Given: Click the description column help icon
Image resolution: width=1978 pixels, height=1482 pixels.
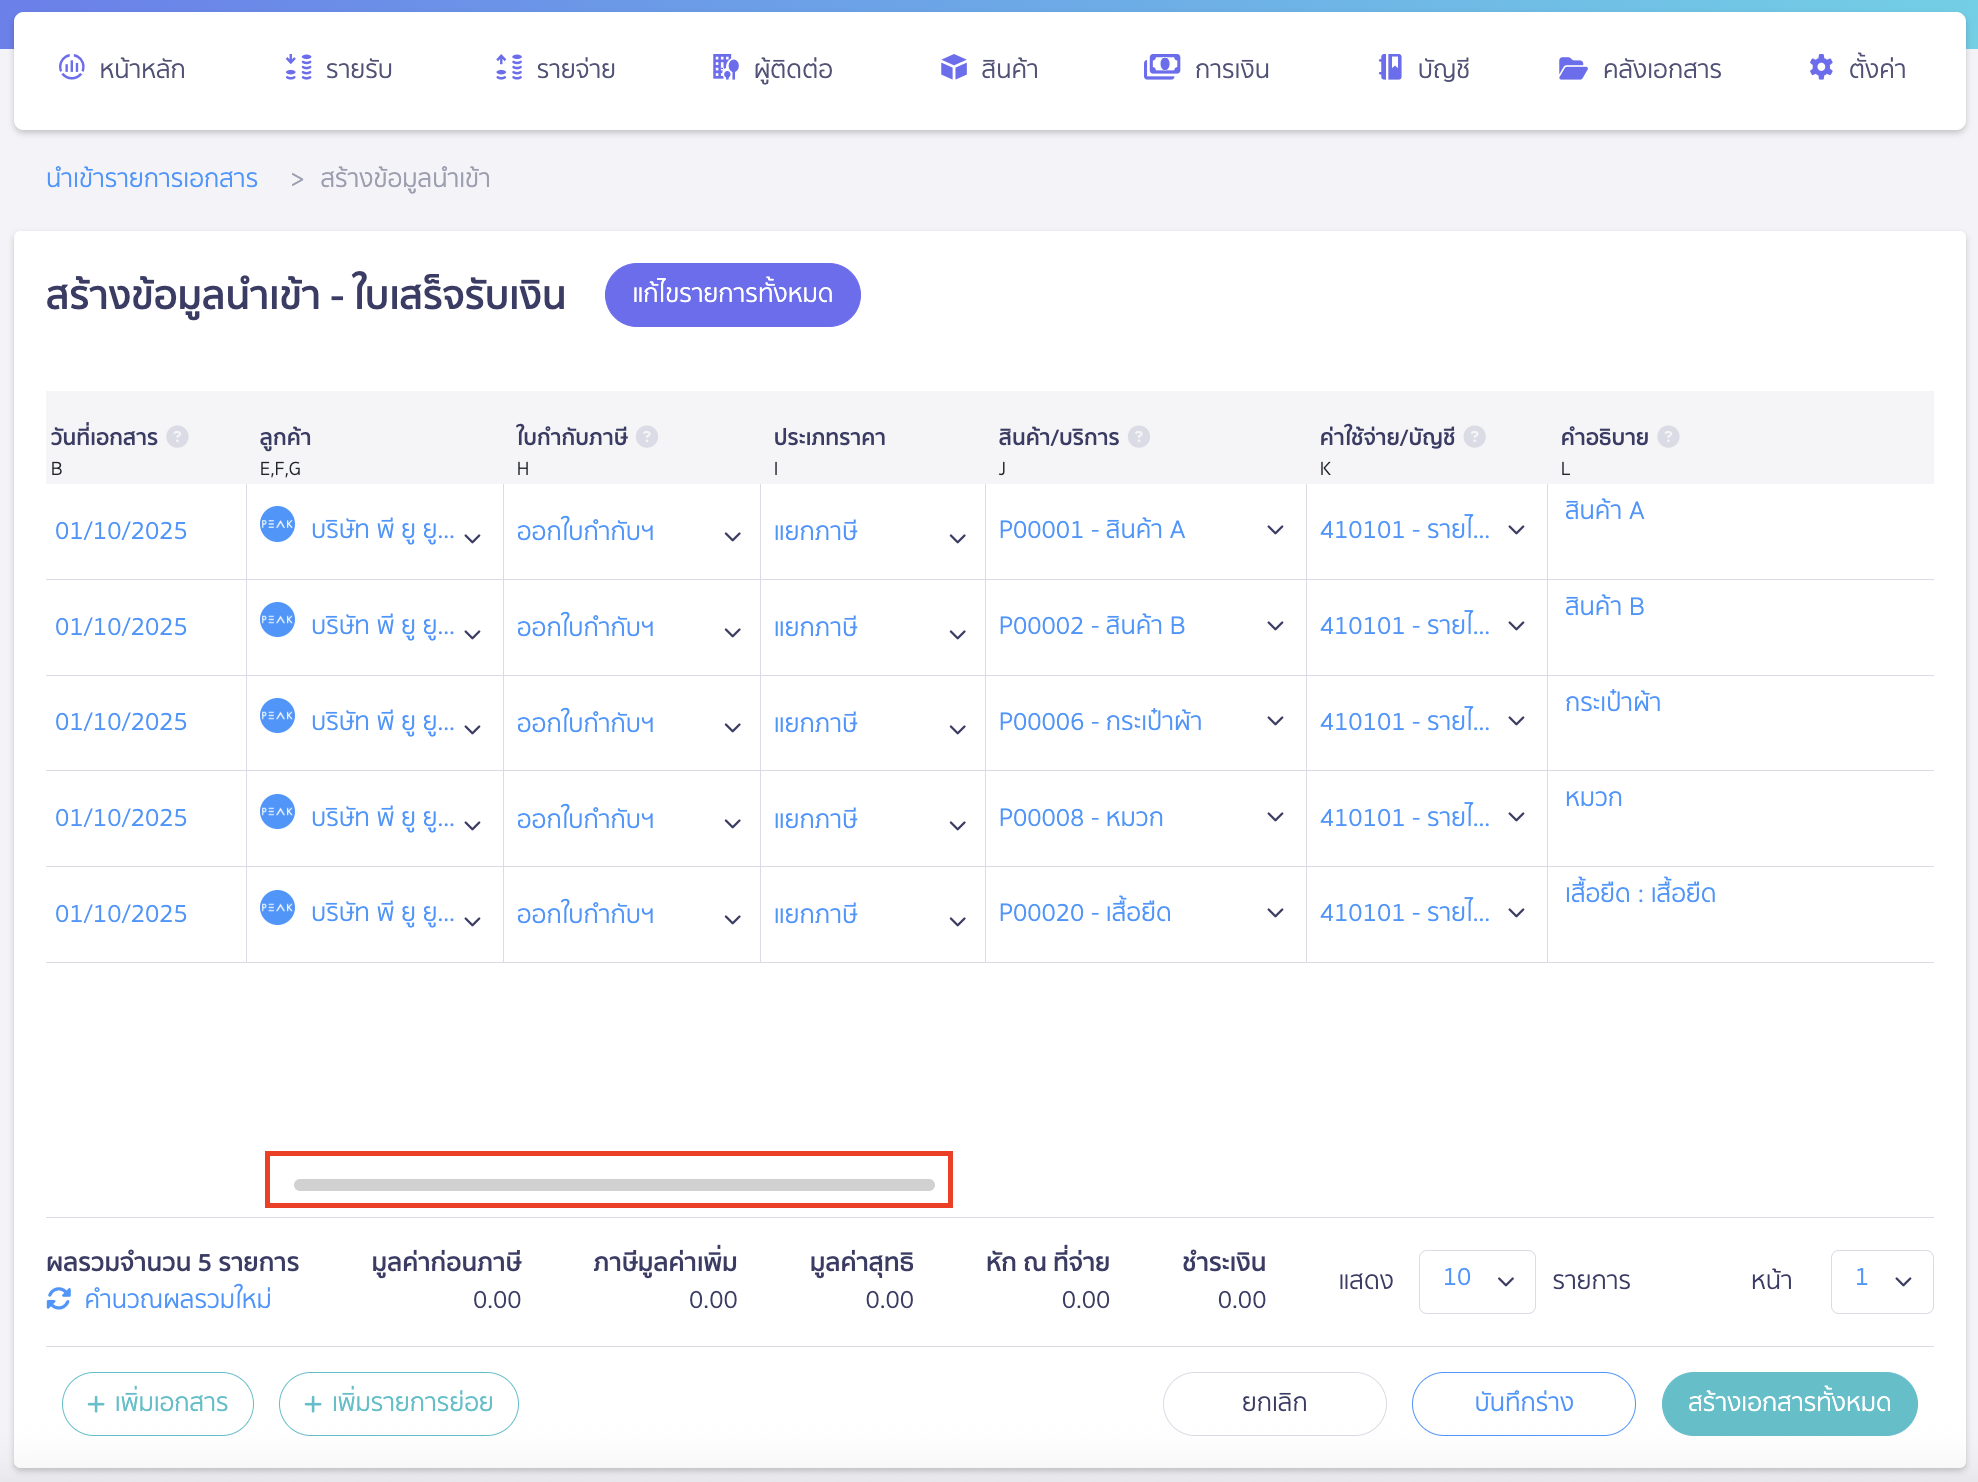Looking at the screenshot, I should pos(1668,437).
